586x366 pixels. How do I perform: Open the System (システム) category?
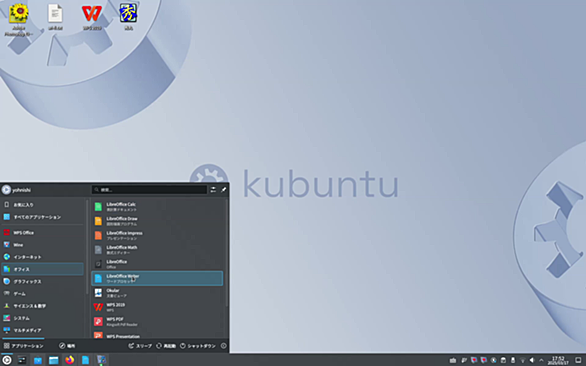pos(43,318)
